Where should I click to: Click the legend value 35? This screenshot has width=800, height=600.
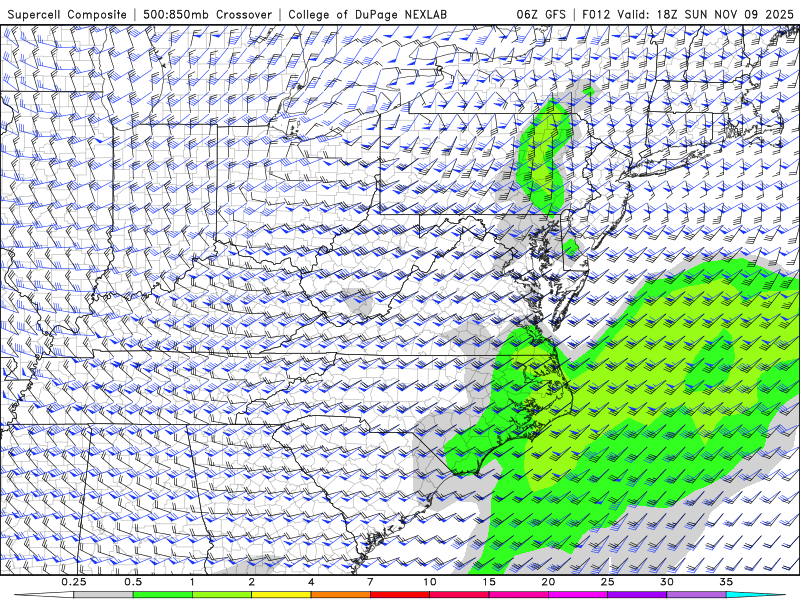point(726,582)
